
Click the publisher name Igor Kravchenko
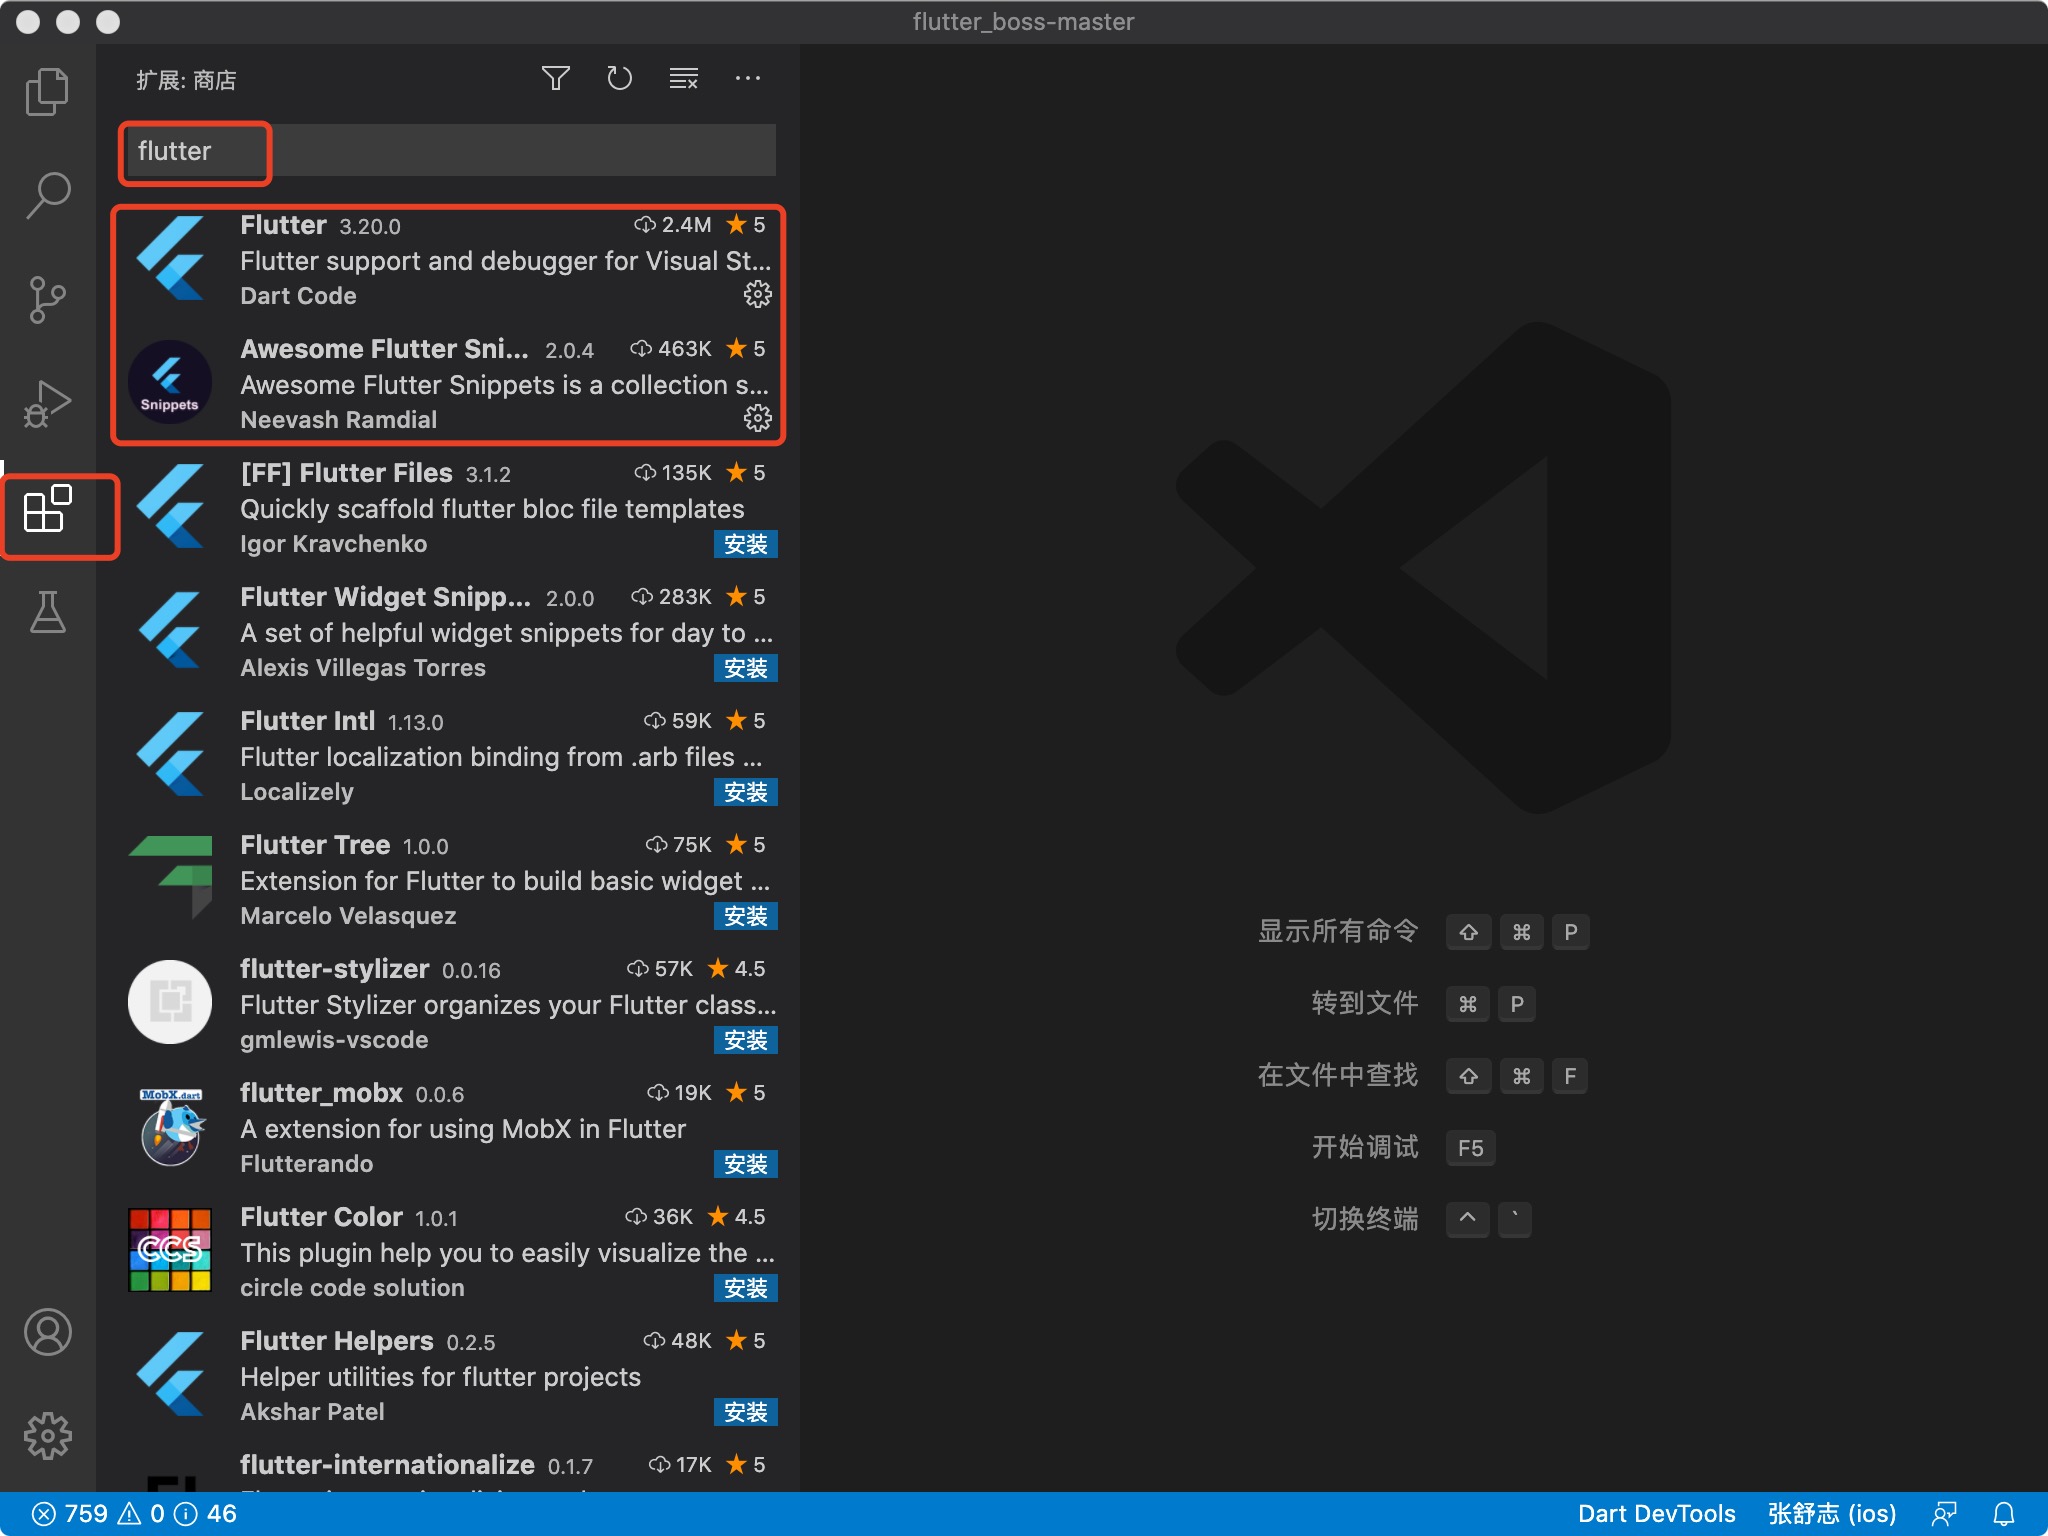point(333,544)
